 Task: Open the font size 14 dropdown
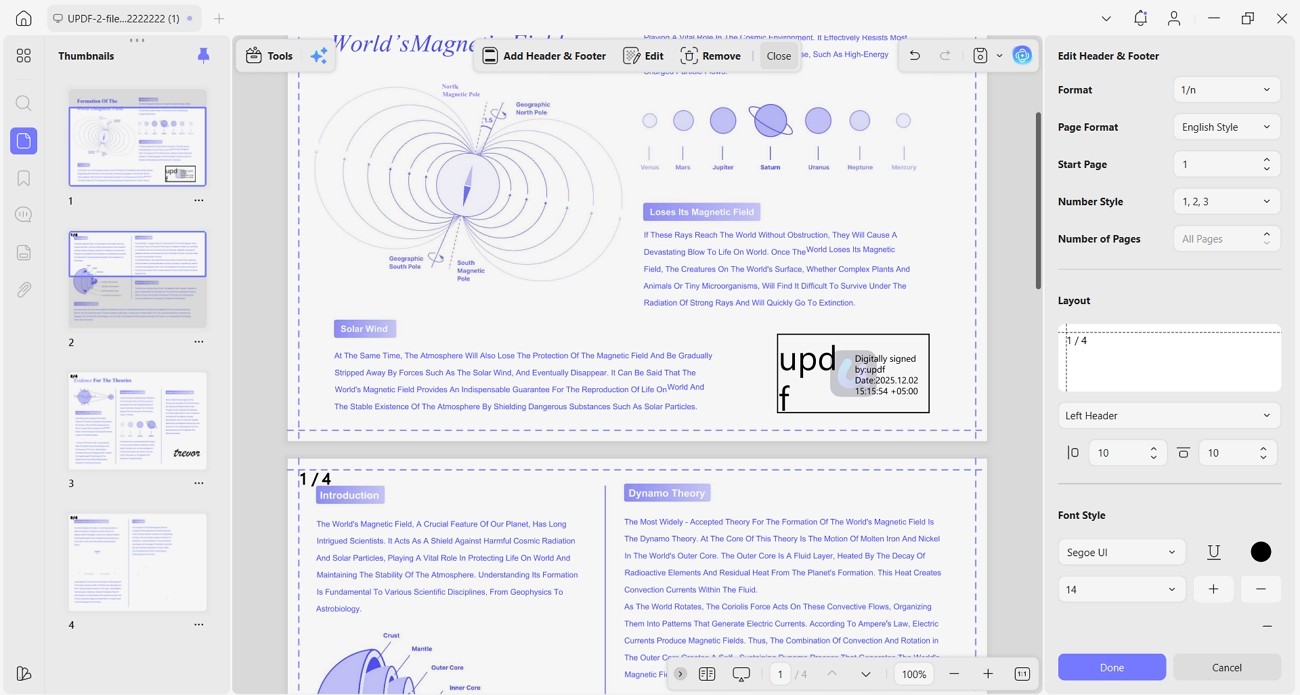(x=1121, y=589)
